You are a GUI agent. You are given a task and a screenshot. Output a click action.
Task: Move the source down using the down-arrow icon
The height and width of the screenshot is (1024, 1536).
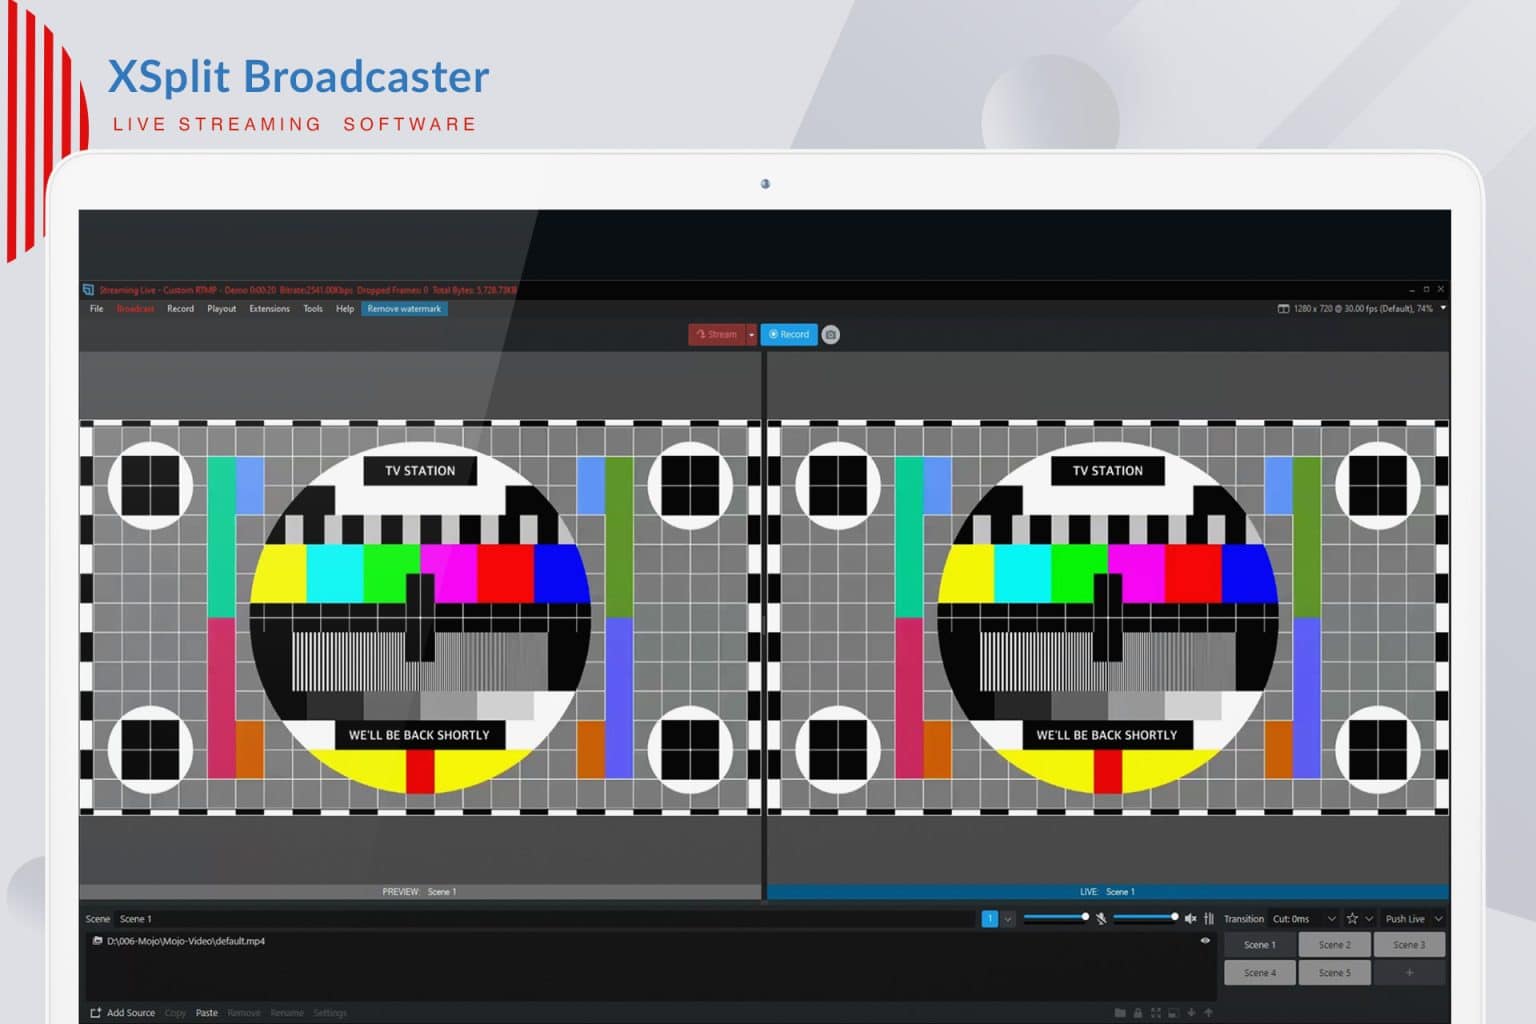[x=1191, y=1013]
